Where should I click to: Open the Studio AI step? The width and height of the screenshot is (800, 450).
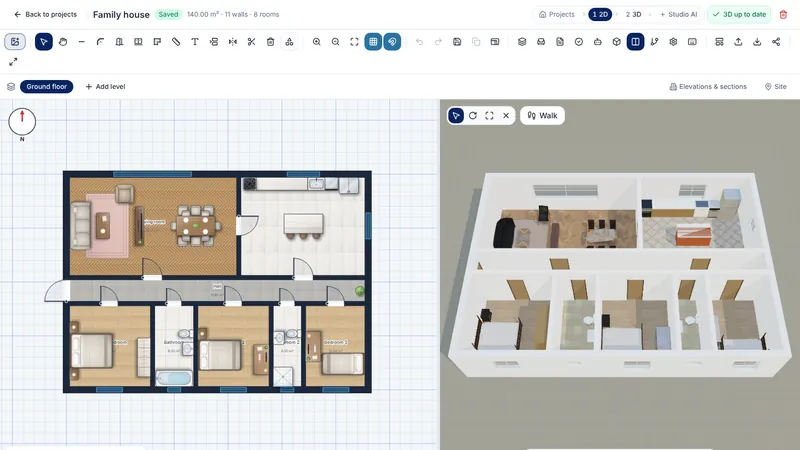(679, 14)
